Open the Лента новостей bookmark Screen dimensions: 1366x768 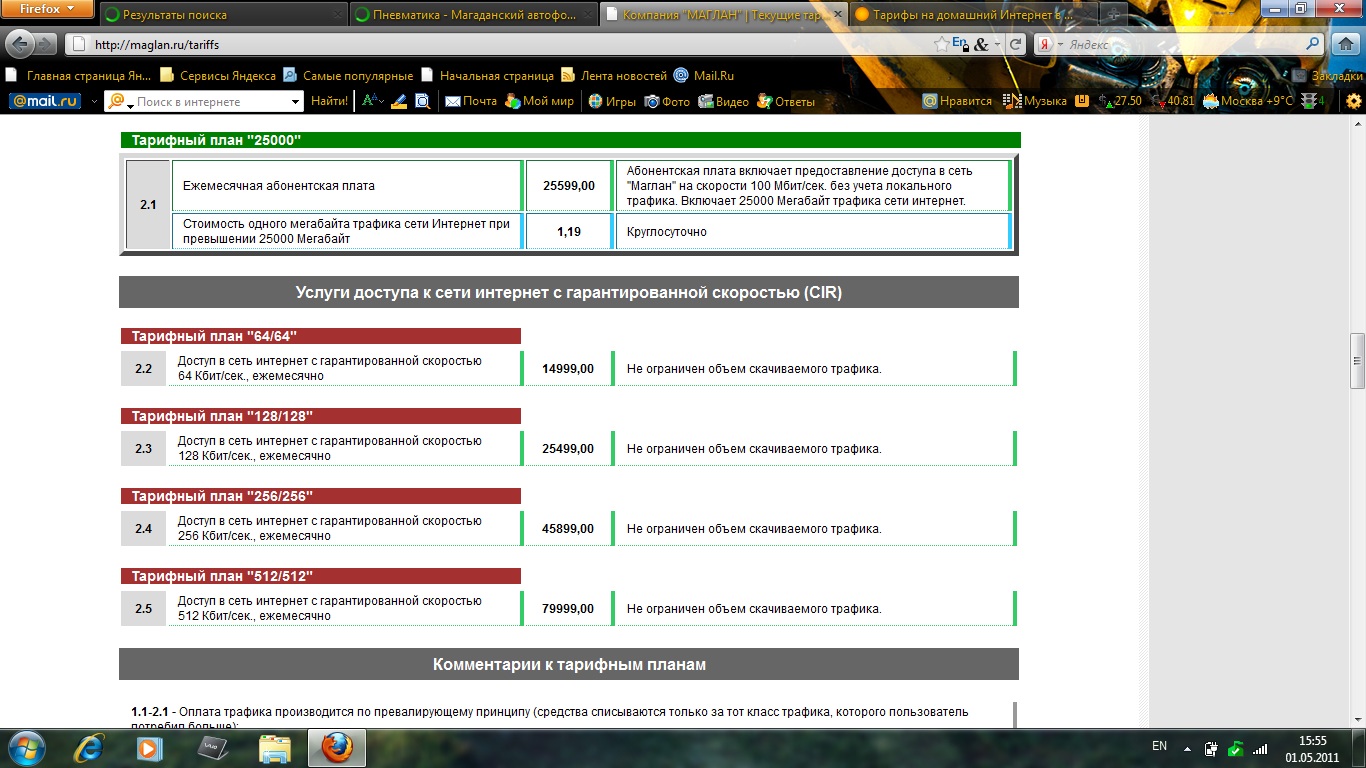point(614,75)
